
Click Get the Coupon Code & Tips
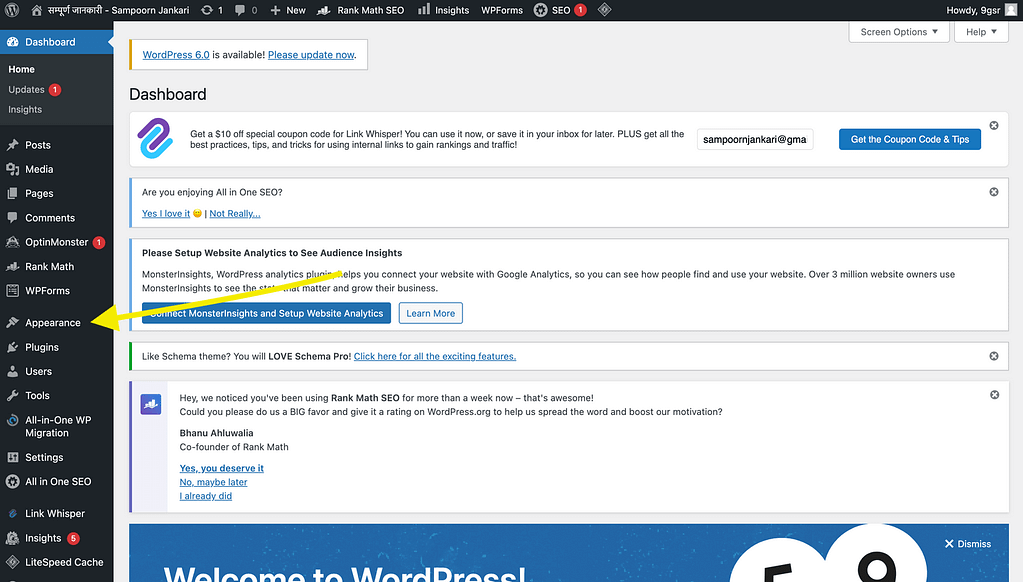point(909,139)
